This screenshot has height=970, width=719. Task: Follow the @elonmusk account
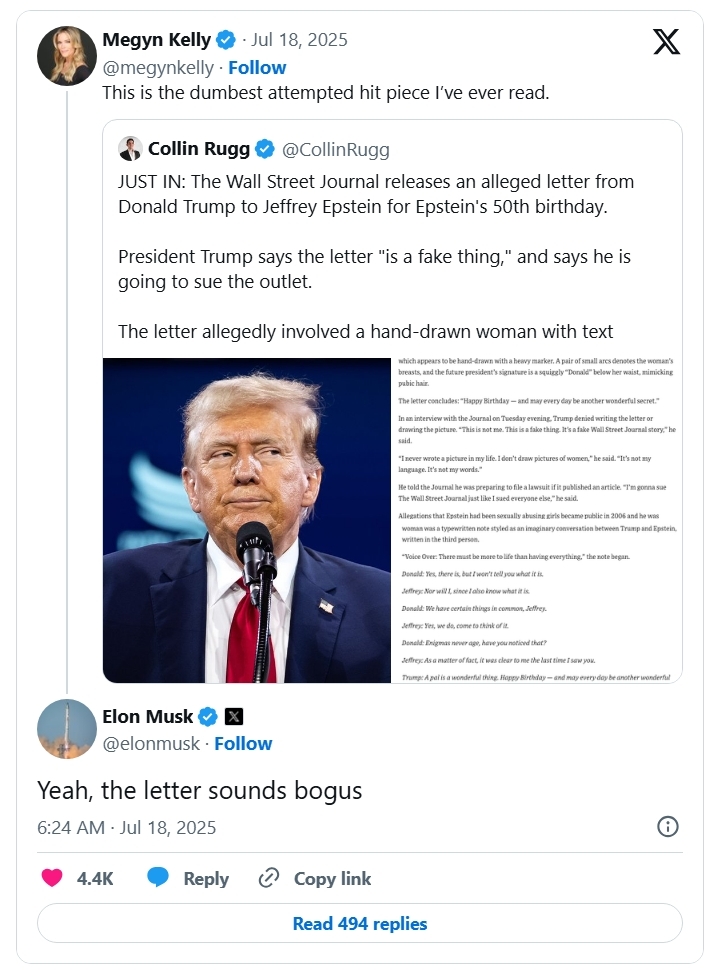(243, 744)
